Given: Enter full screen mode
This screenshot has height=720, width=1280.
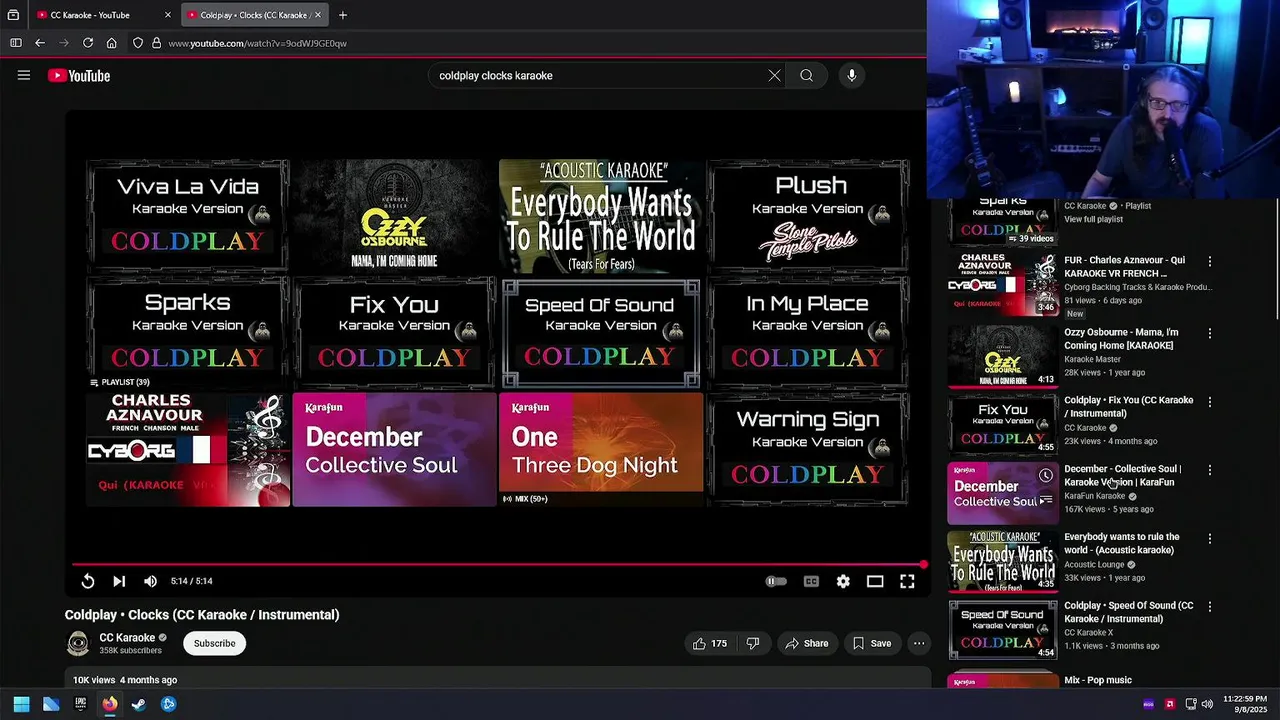Looking at the screenshot, I should pos(907,581).
